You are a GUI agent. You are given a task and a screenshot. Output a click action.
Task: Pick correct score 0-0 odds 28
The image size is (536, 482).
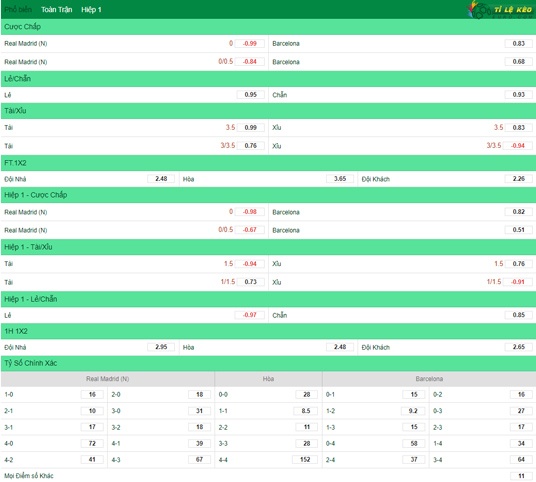click(x=307, y=394)
